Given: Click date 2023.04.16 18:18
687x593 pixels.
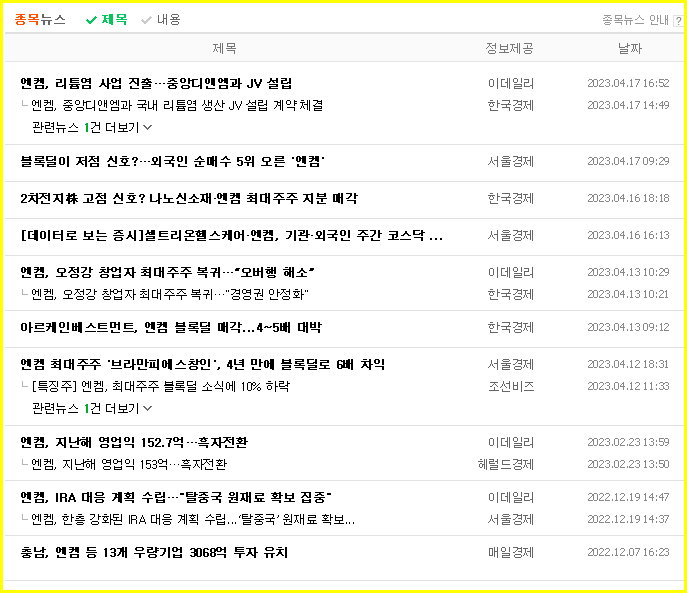Looking at the screenshot, I should 628,199.
